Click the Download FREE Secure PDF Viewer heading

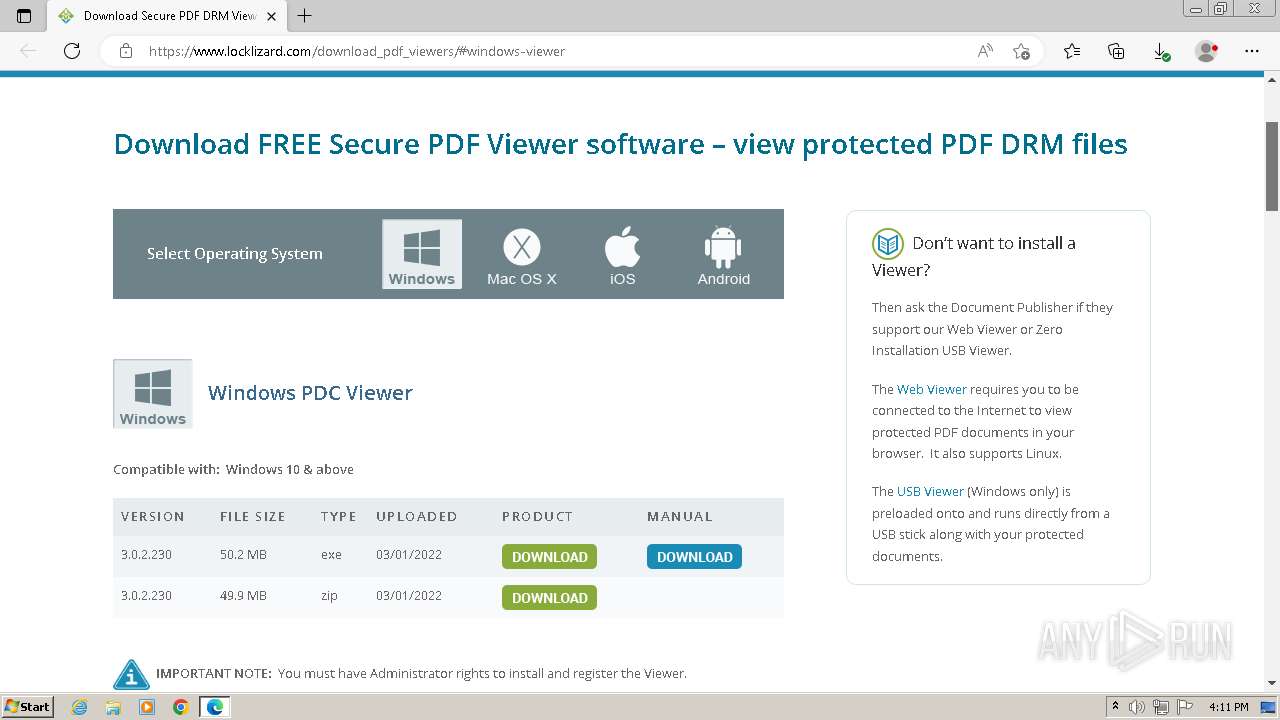620,144
